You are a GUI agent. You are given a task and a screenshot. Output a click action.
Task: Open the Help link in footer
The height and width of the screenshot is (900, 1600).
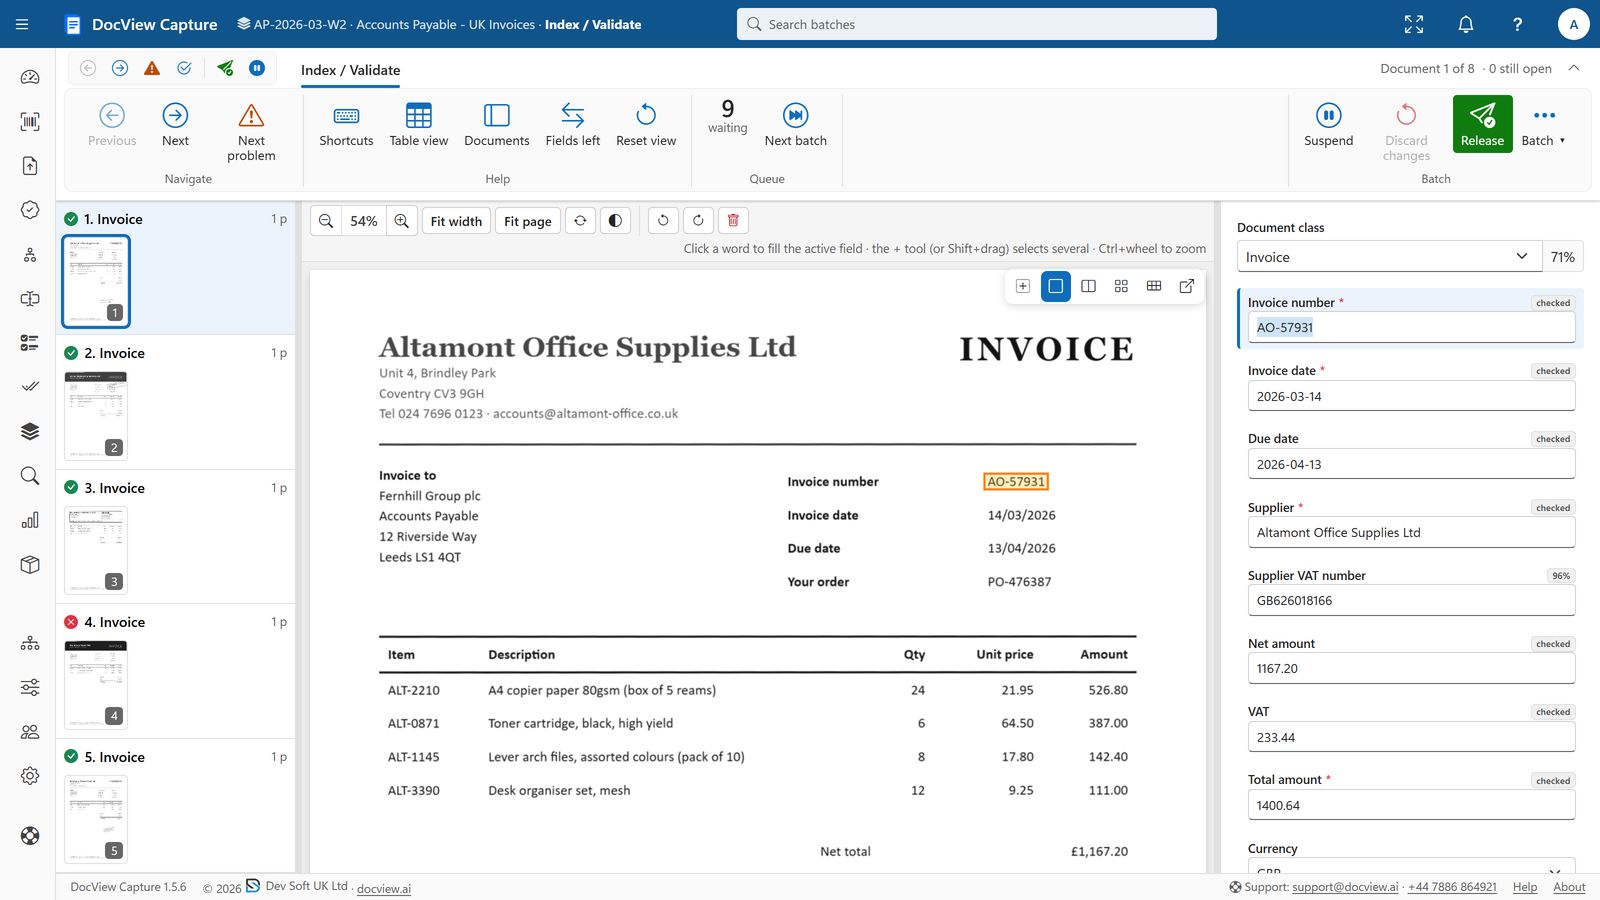point(1525,887)
